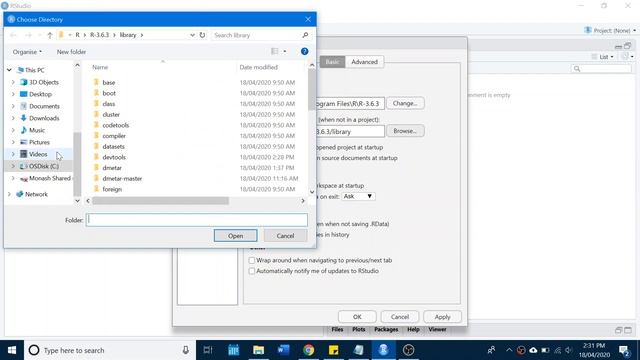Screen dimensions: 640x360
Task: Open Google Chrome from taskbar
Action: 309,350
